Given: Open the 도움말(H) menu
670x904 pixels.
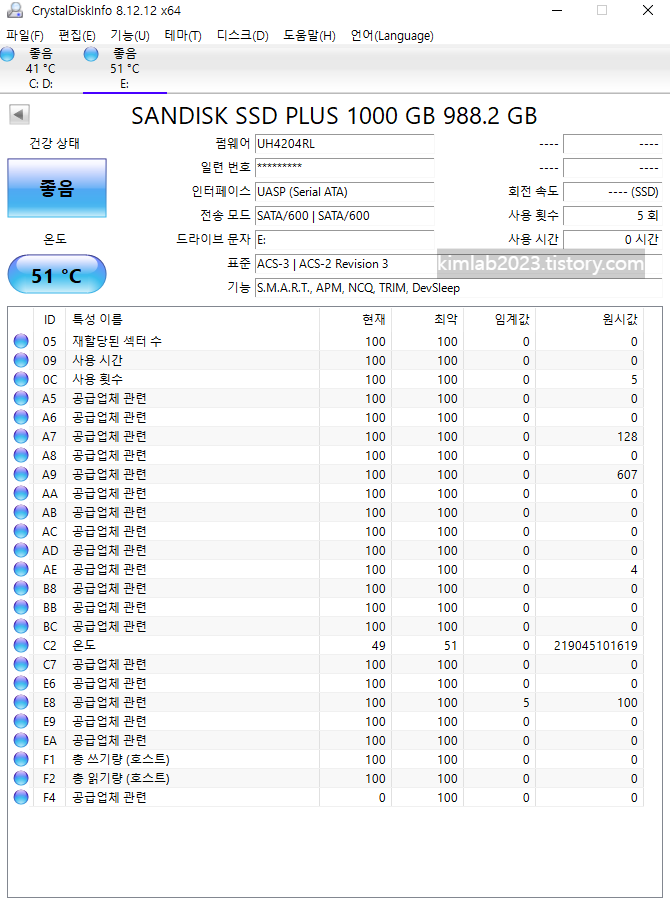Looking at the screenshot, I should point(309,36).
